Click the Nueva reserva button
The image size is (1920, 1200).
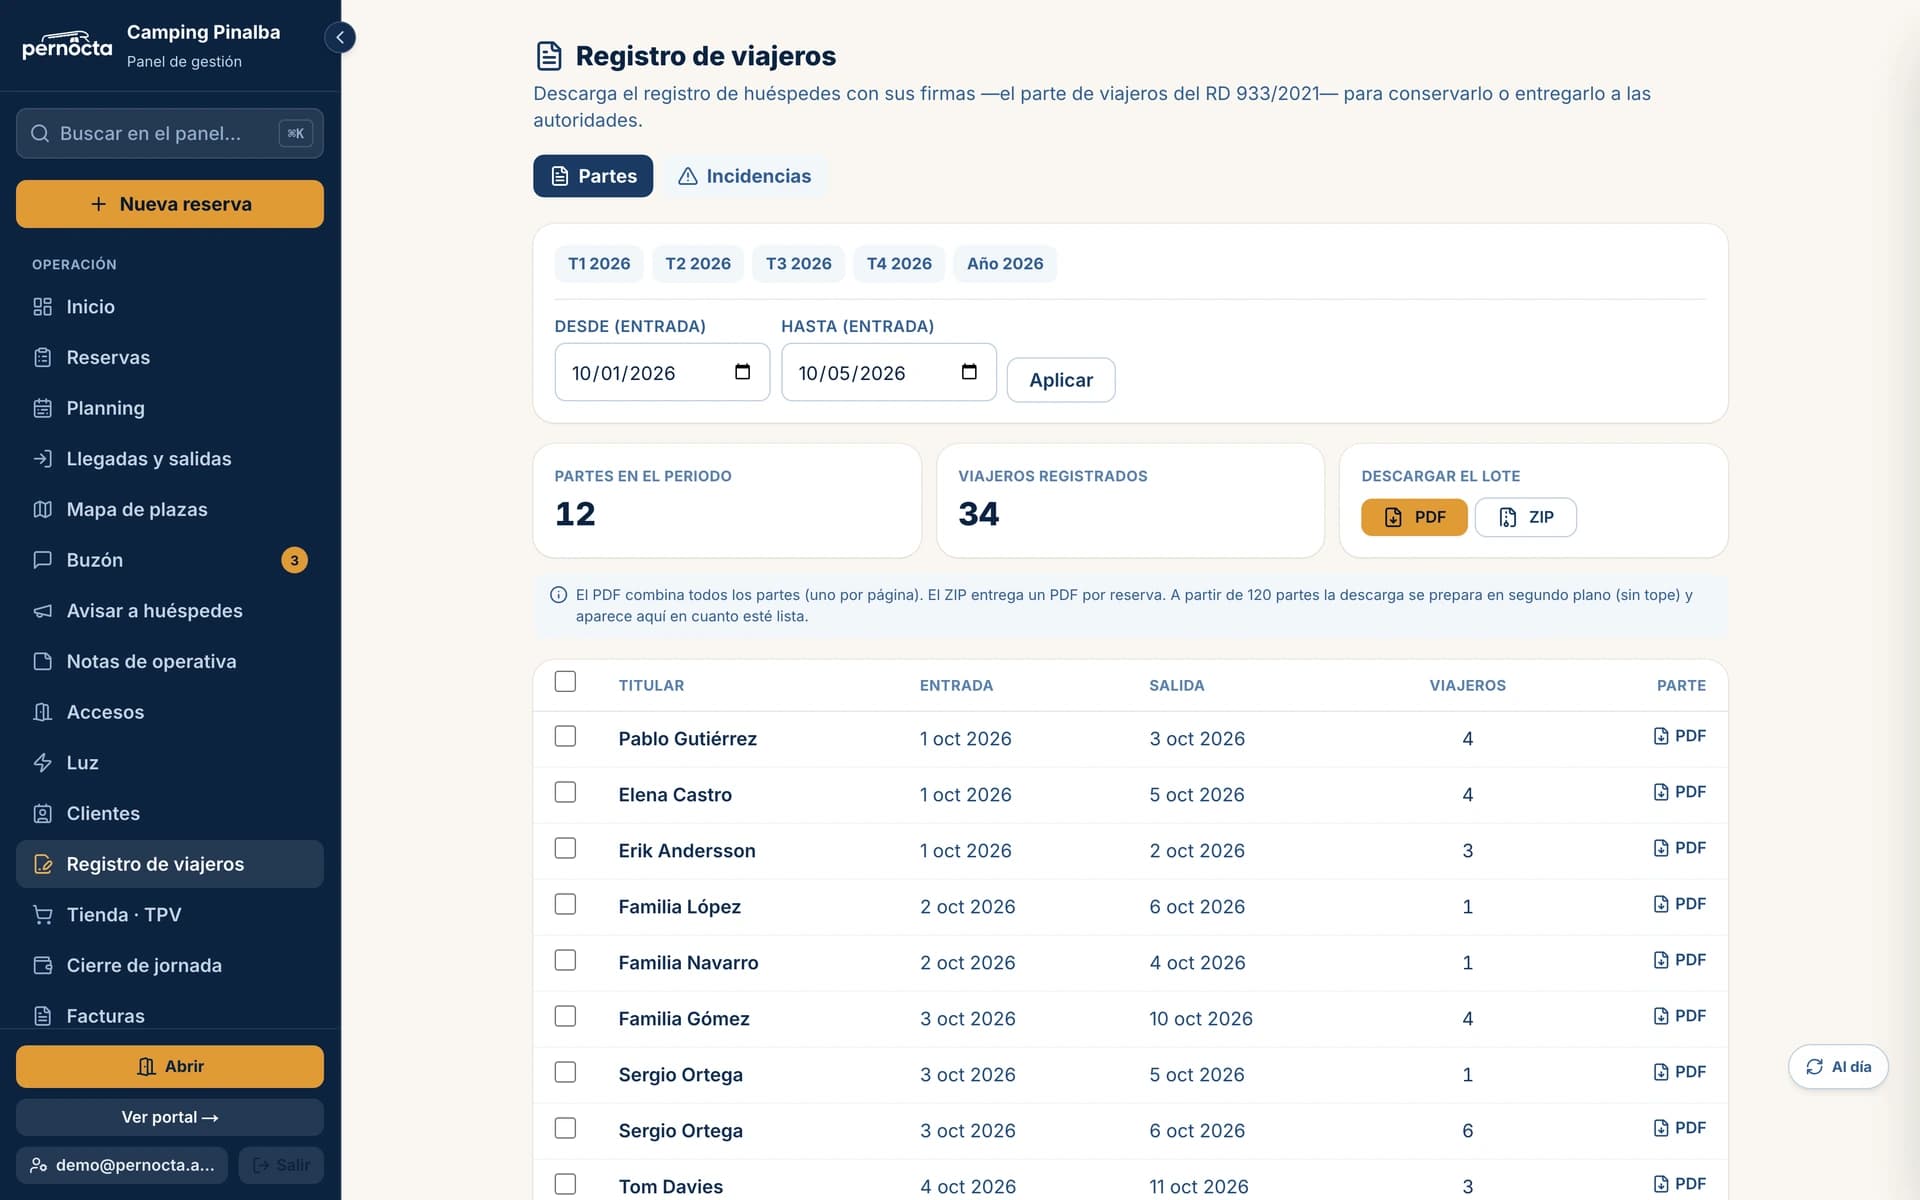pos(170,204)
